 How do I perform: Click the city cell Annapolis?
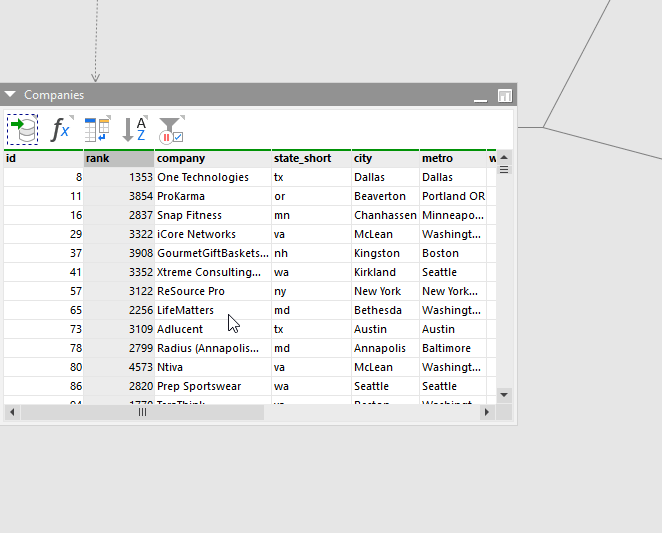(385, 348)
